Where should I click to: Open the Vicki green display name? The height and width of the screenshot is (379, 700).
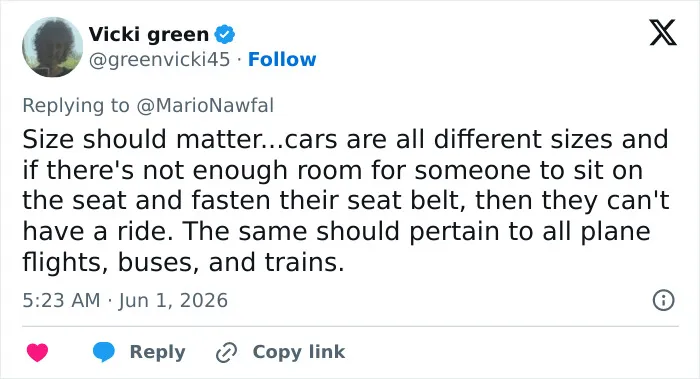148,34
